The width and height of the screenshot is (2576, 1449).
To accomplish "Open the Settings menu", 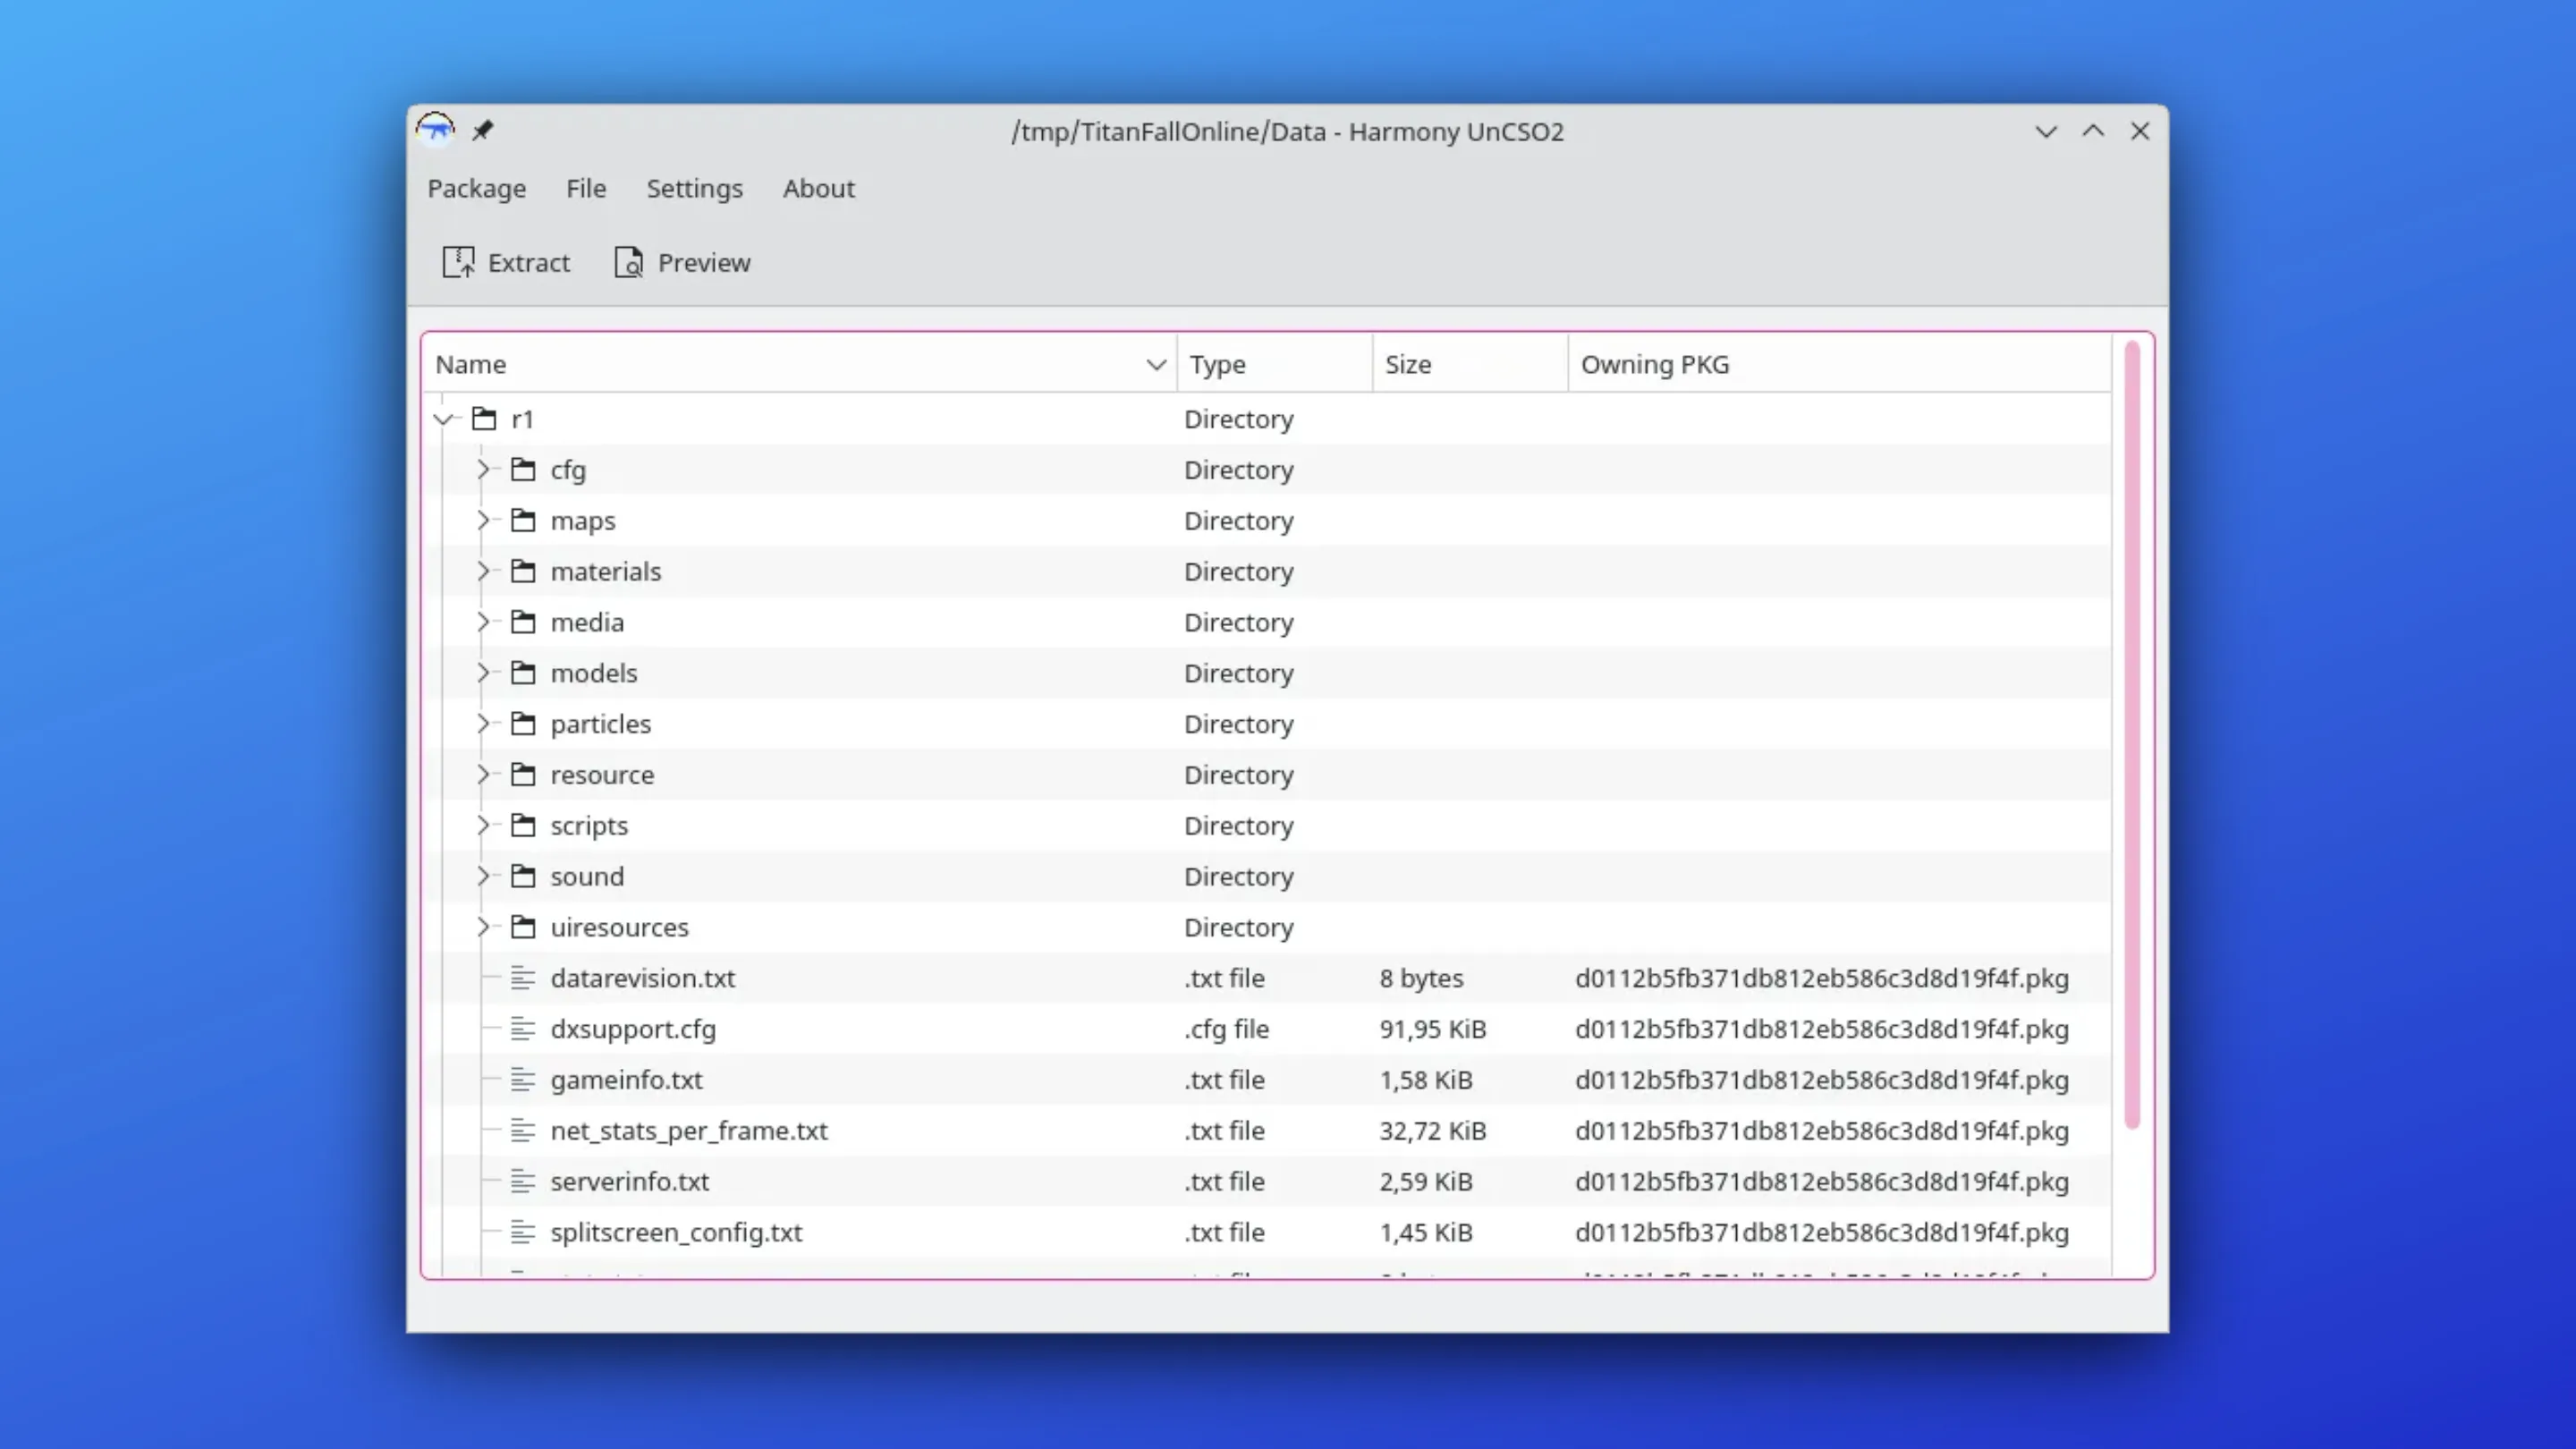I will [694, 188].
